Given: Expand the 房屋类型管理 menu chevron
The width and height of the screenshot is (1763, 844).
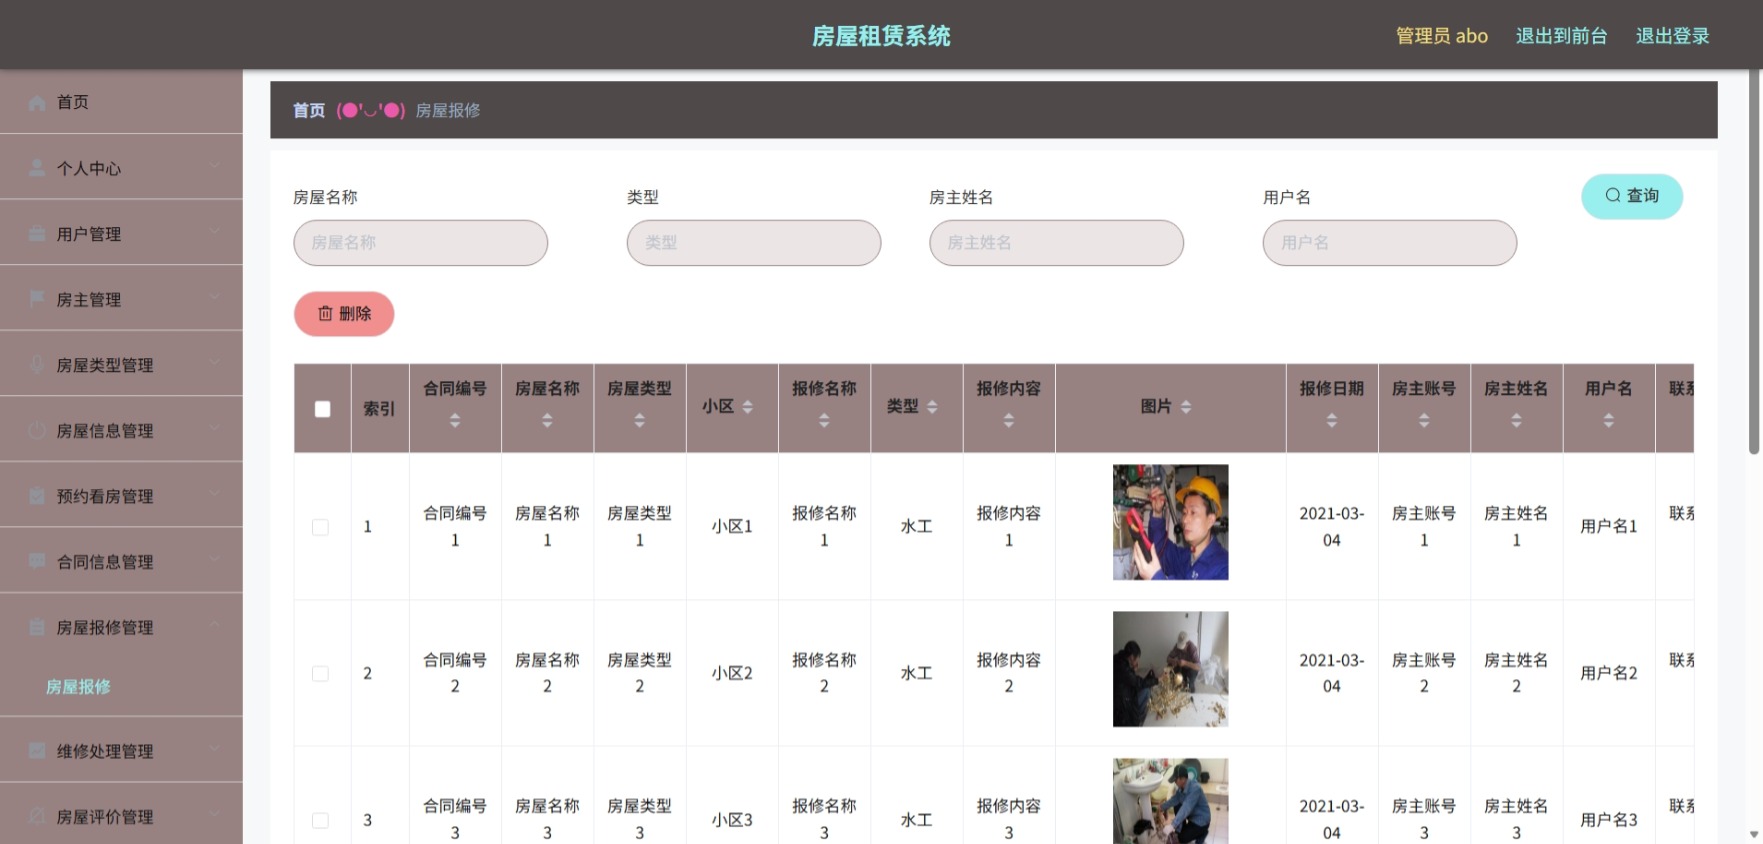Looking at the screenshot, I should [x=215, y=363].
